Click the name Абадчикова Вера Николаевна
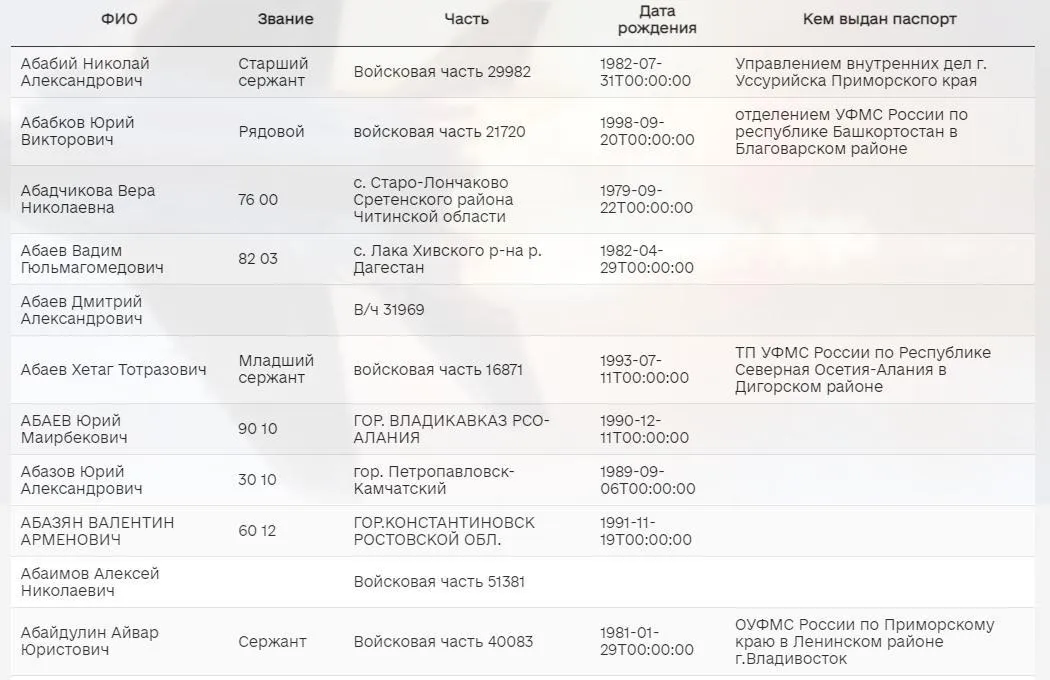This screenshot has height=680, width=1050. (x=88, y=199)
